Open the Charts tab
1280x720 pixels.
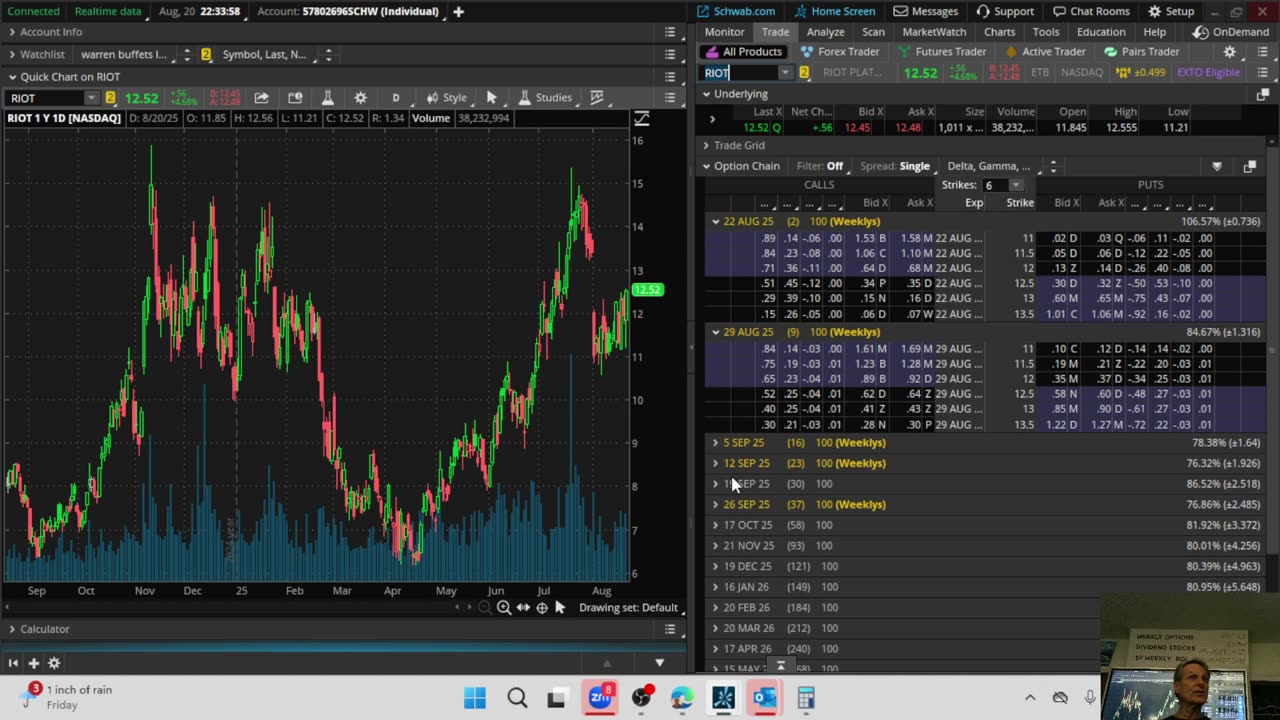point(999,32)
